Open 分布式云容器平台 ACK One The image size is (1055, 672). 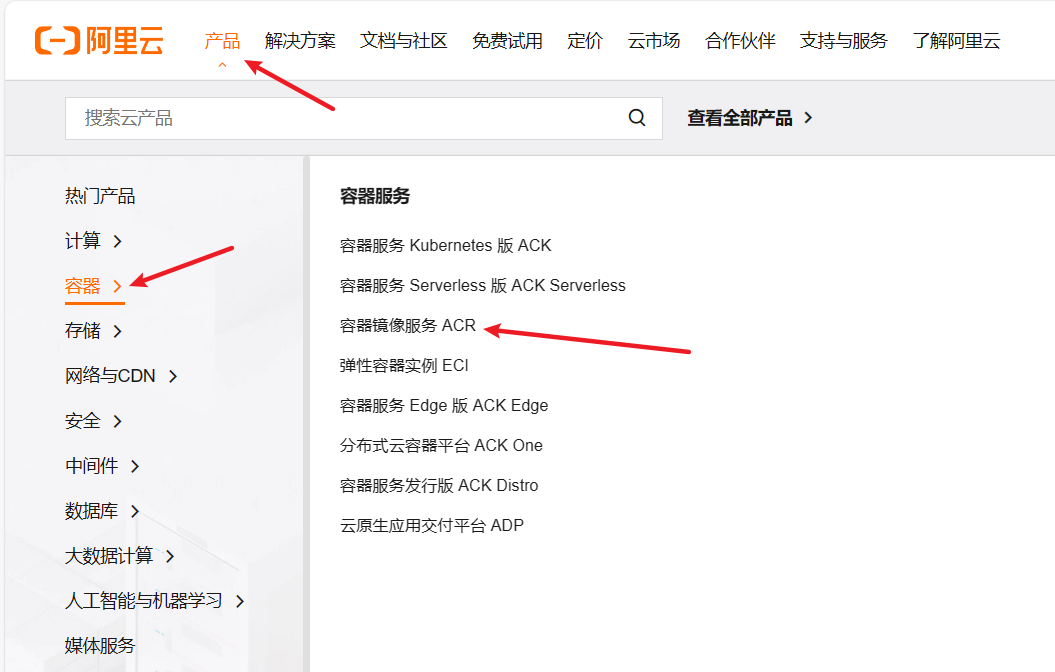pyautogui.click(x=441, y=445)
